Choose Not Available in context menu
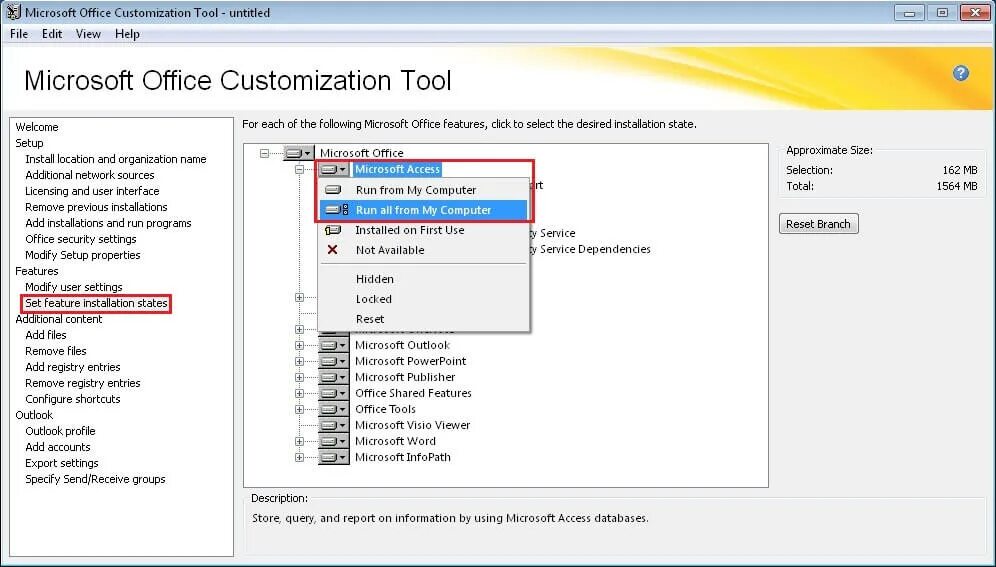 [x=424, y=250]
